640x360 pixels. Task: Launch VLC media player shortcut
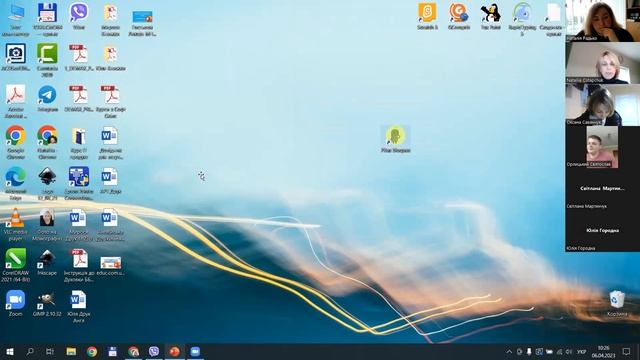pyautogui.click(x=16, y=224)
